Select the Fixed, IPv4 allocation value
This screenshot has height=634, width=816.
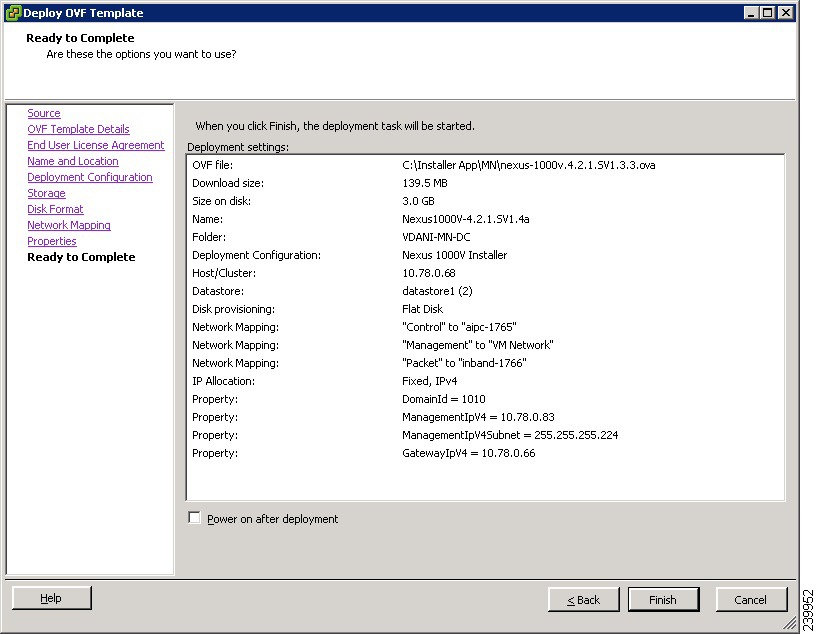(x=429, y=381)
